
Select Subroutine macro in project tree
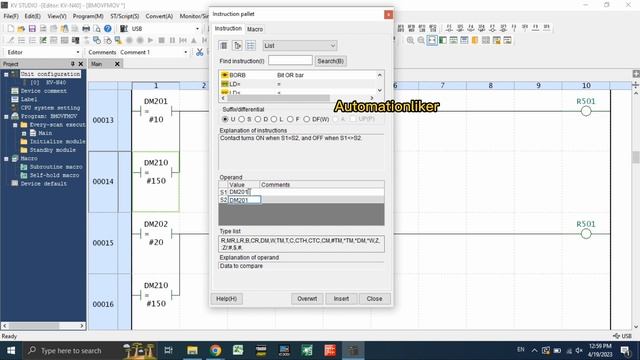click(56, 167)
